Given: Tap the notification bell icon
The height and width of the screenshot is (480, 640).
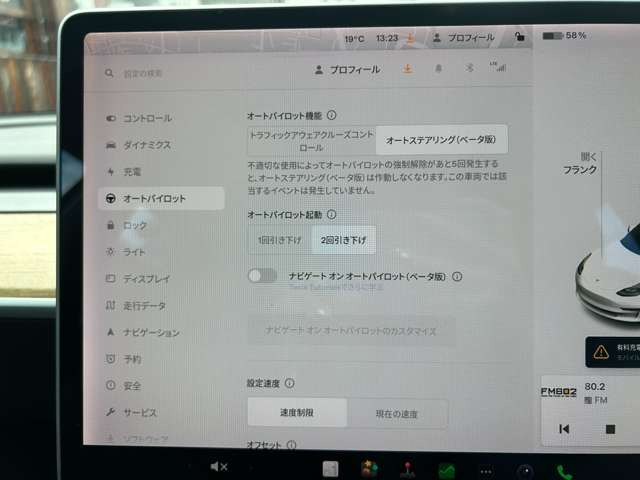Looking at the screenshot, I should 438,70.
